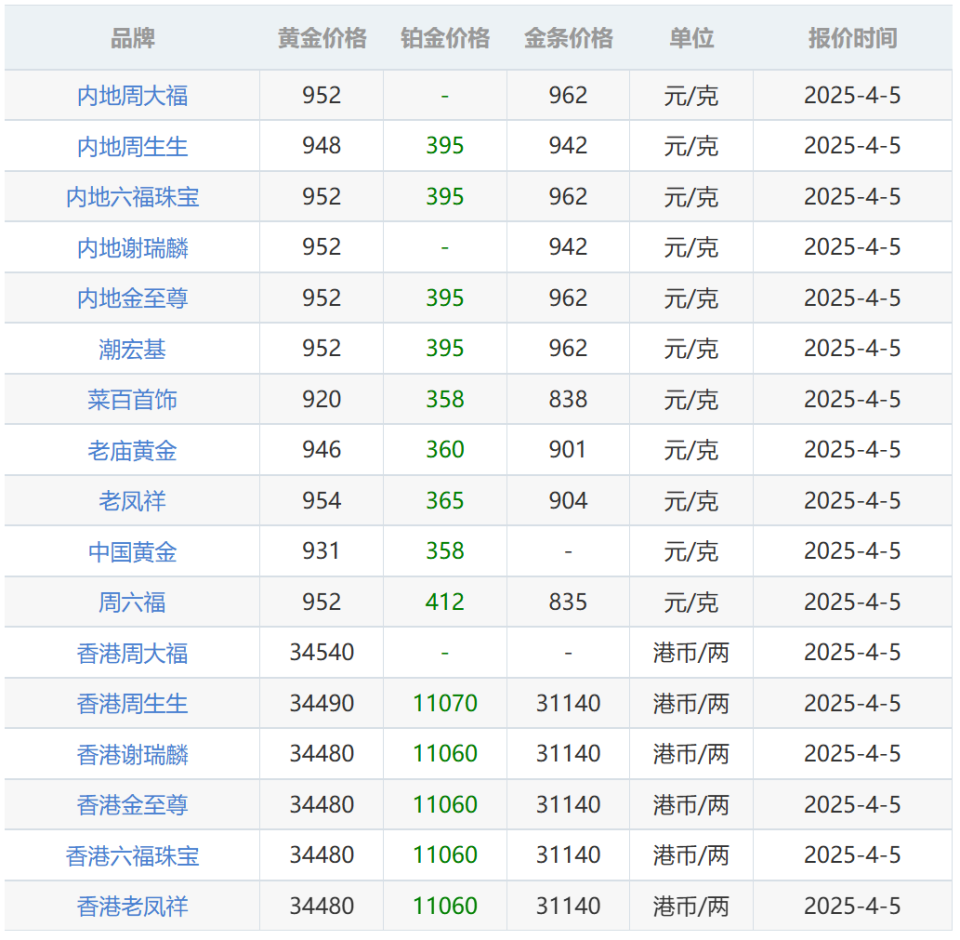The image size is (960, 940).
Task: Open the 内地谢瑞麟 brand link
Action: click(132, 248)
